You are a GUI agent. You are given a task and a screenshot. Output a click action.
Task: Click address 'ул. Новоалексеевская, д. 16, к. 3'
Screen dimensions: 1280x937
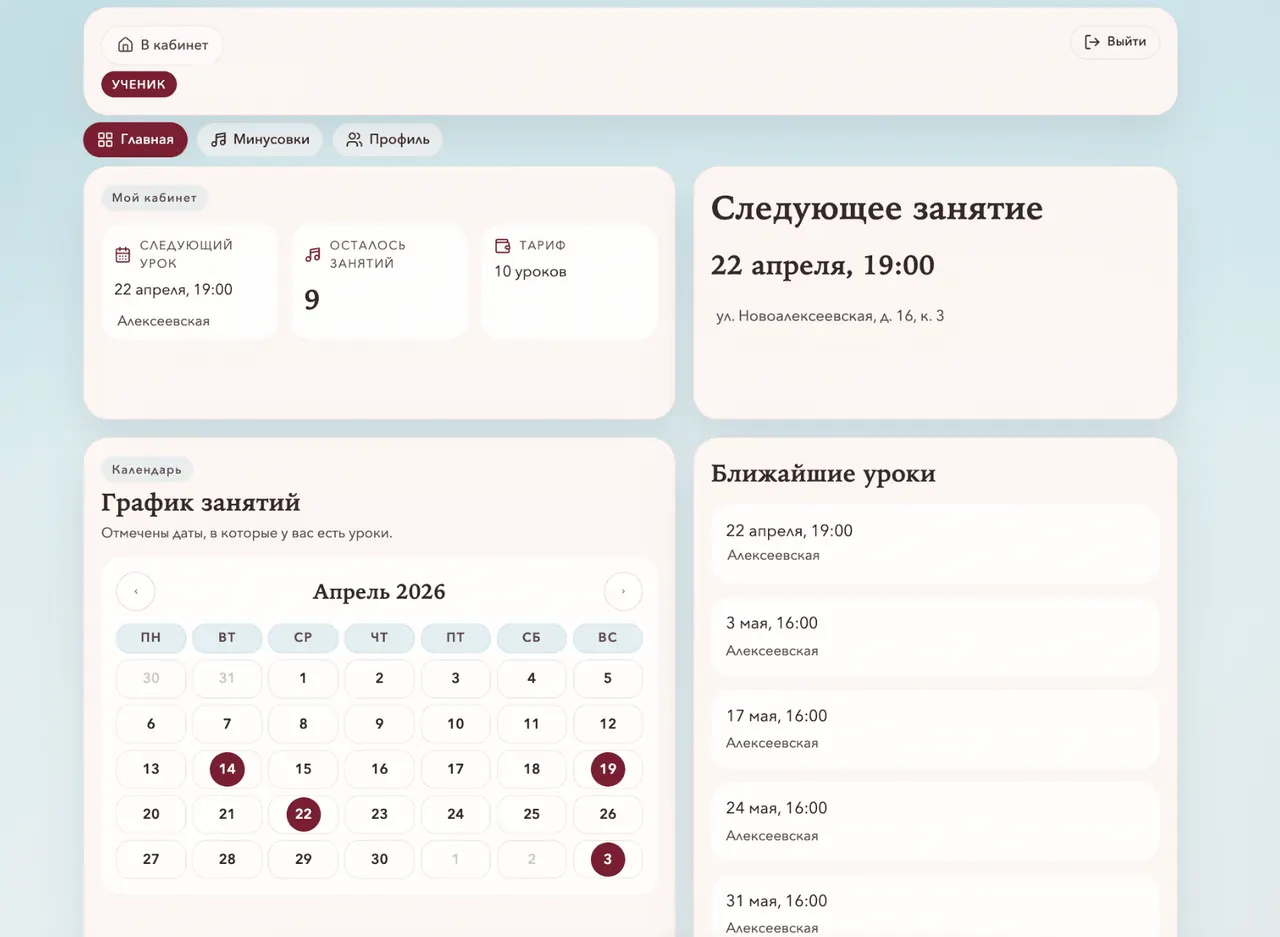pyautogui.click(x=830, y=316)
